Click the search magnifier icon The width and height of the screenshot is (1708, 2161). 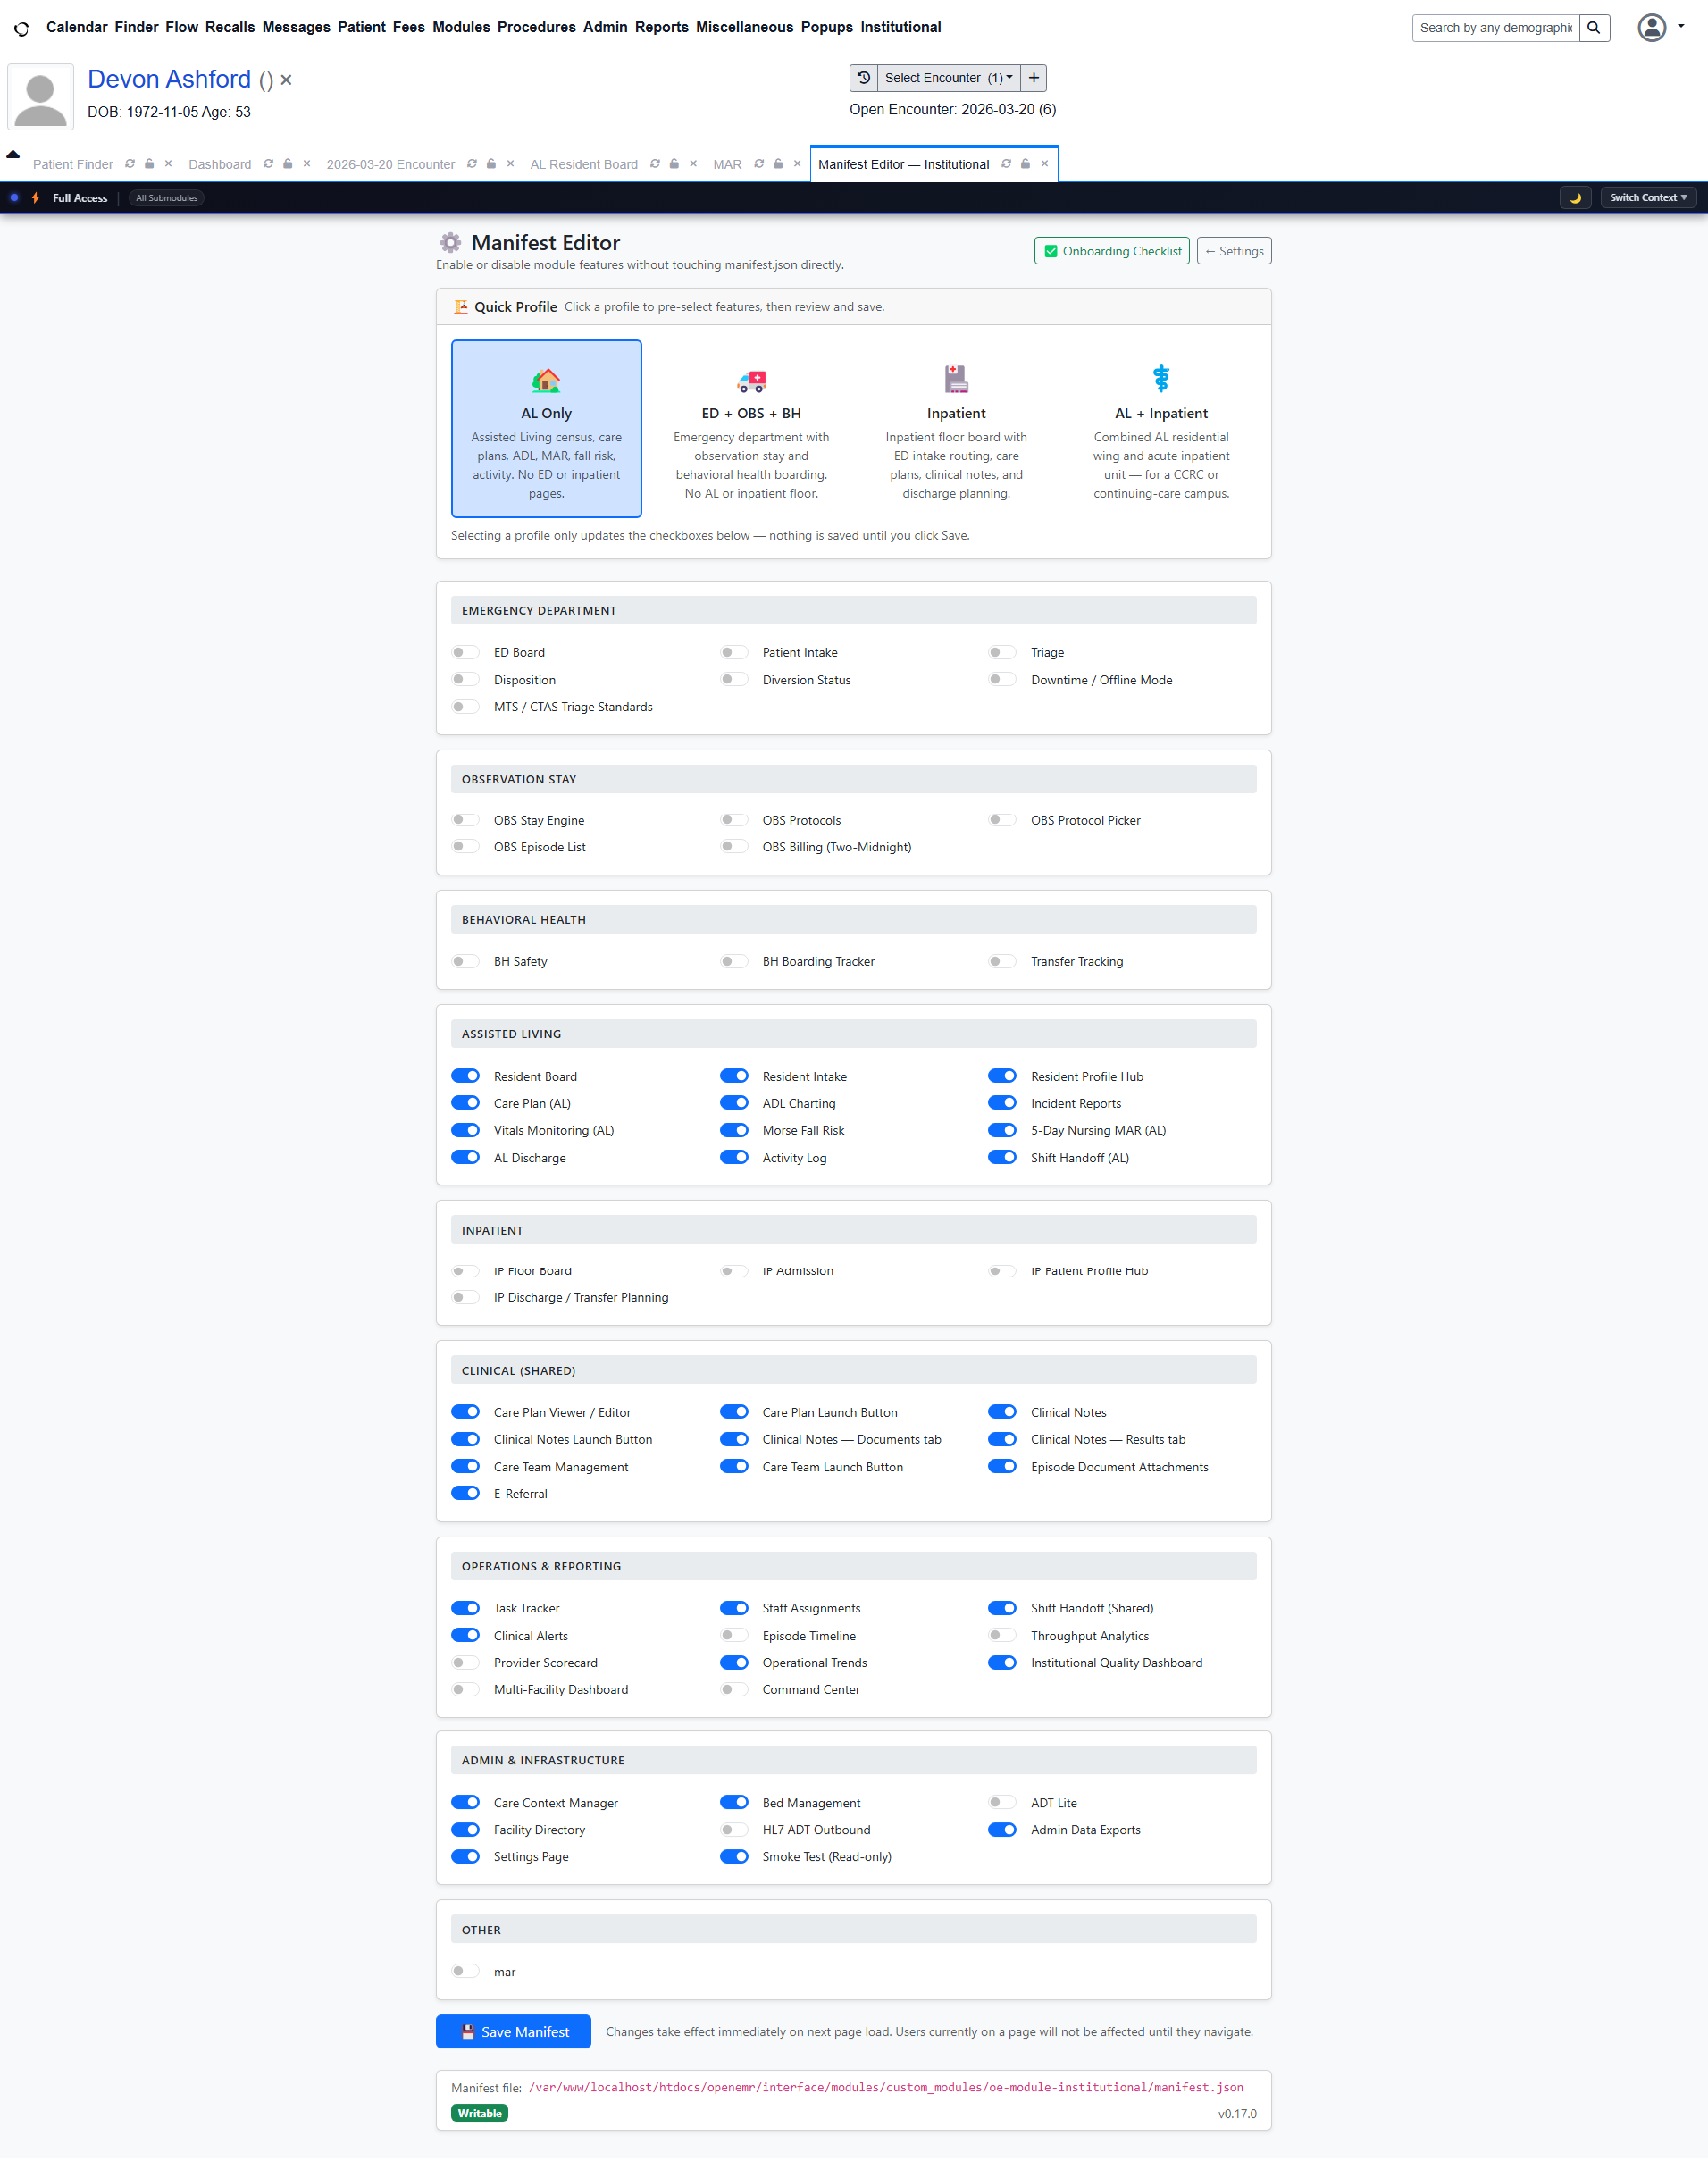coord(1594,28)
